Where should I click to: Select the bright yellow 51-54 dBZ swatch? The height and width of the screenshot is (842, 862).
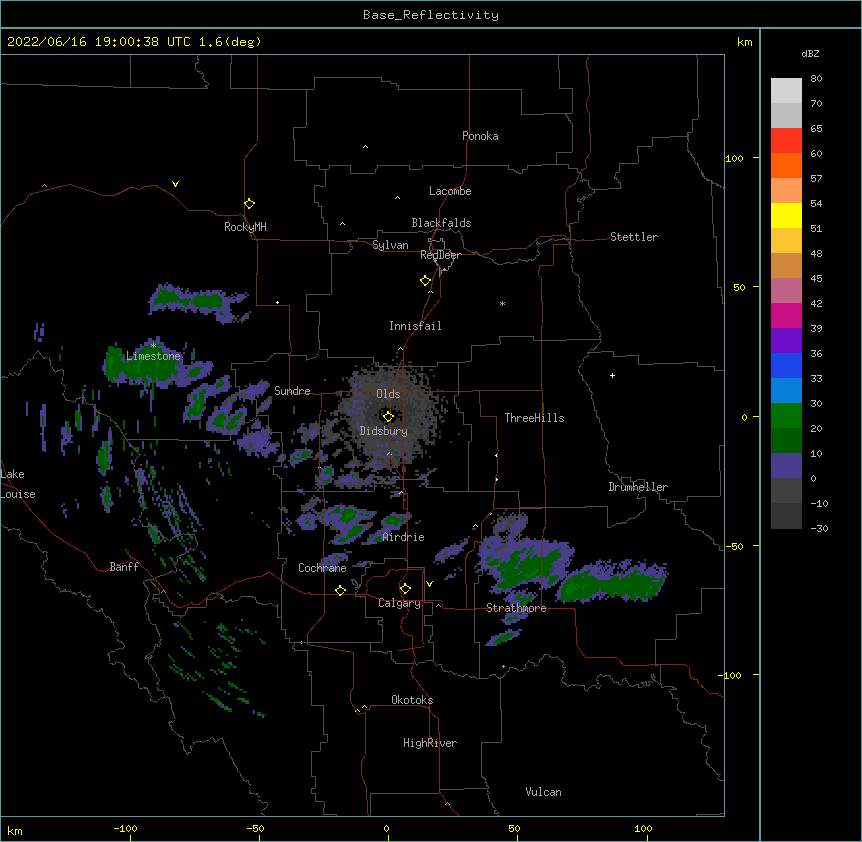786,215
